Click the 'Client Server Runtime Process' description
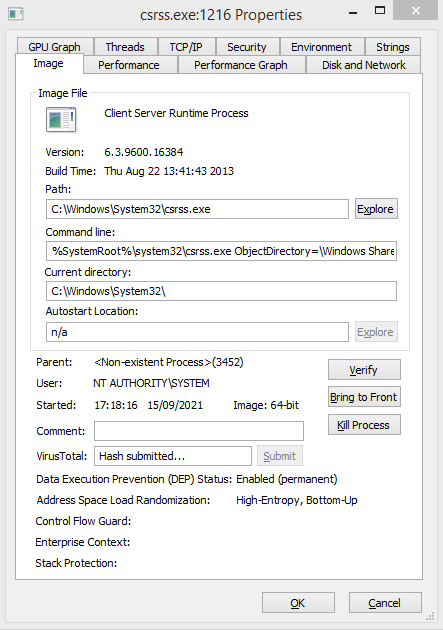Viewport: 443px width, 630px height. tap(176, 113)
